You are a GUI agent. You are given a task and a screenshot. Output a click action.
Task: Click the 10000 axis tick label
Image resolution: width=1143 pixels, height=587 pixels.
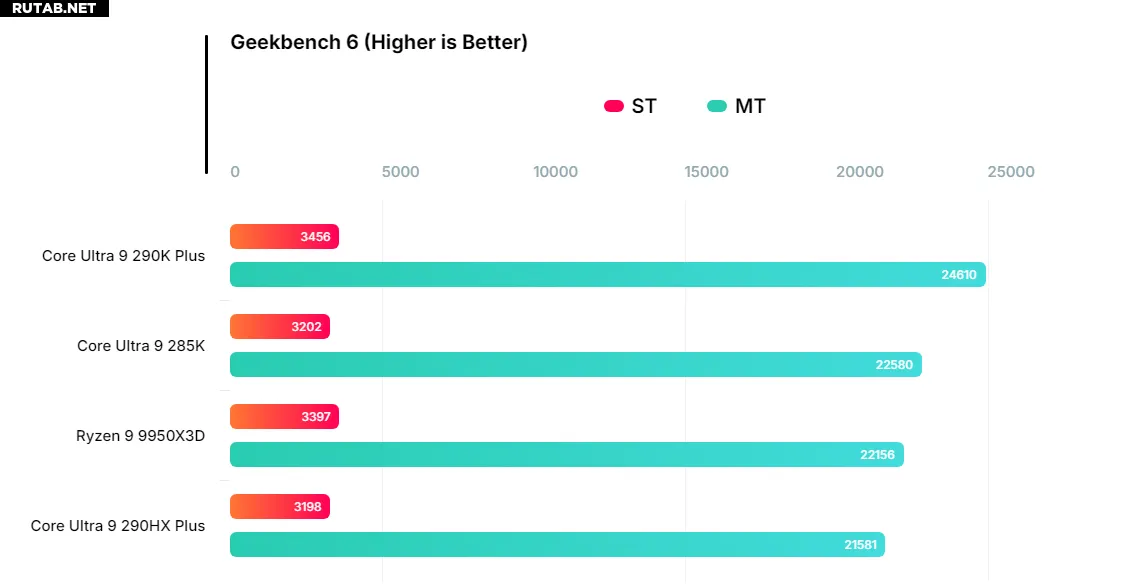(555, 172)
